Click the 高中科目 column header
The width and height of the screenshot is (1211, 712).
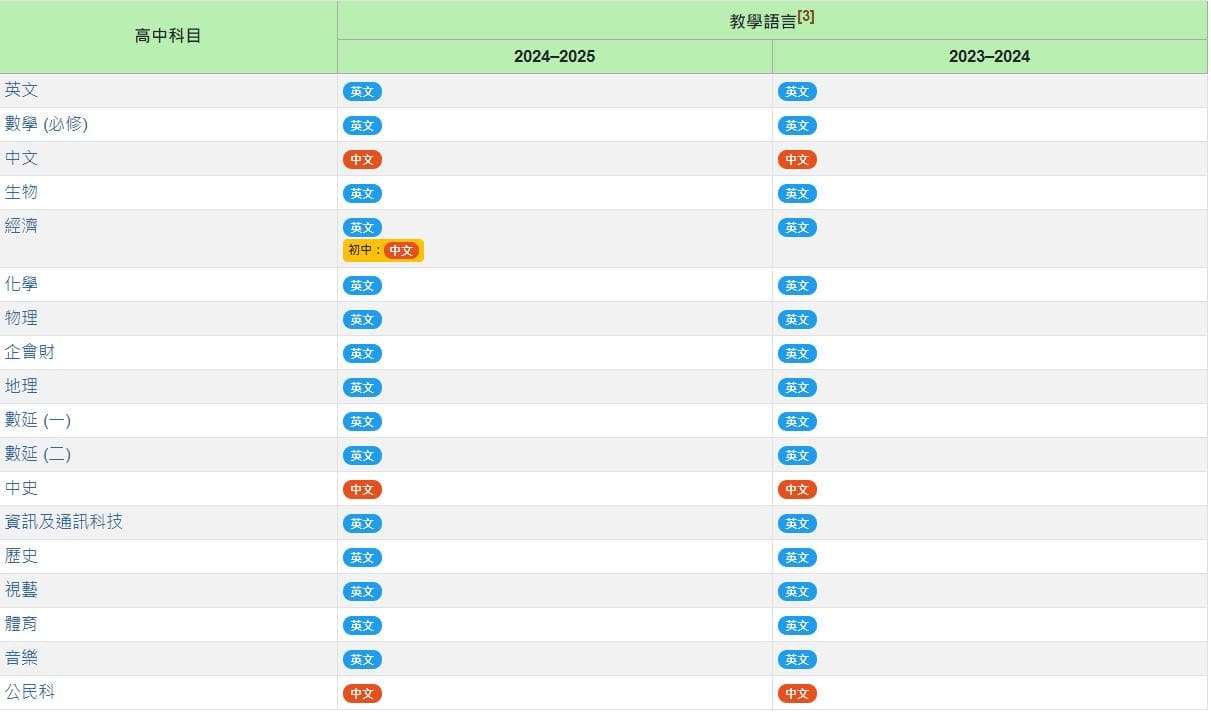pos(168,36)
